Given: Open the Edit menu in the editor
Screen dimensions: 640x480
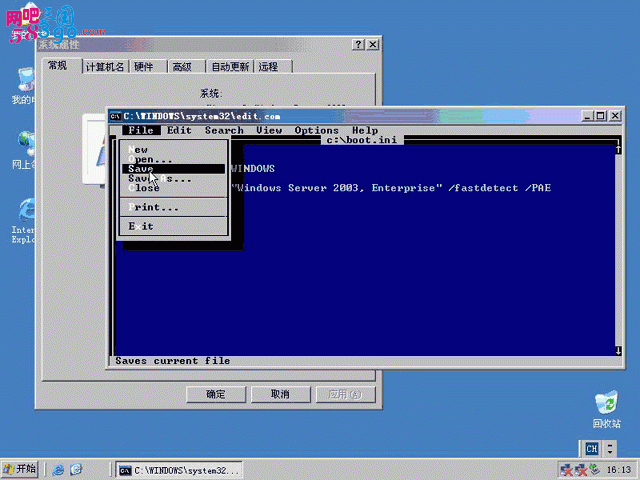Looking at the screenshot, I should (179, 130).
